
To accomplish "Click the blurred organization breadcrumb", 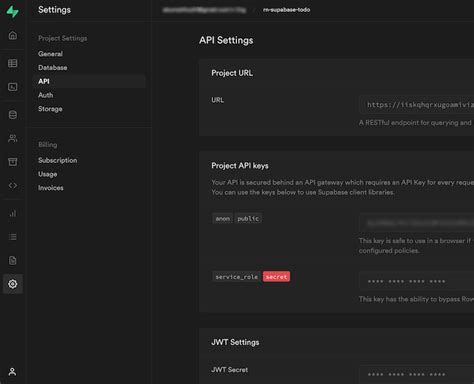I will coord(204,10).
